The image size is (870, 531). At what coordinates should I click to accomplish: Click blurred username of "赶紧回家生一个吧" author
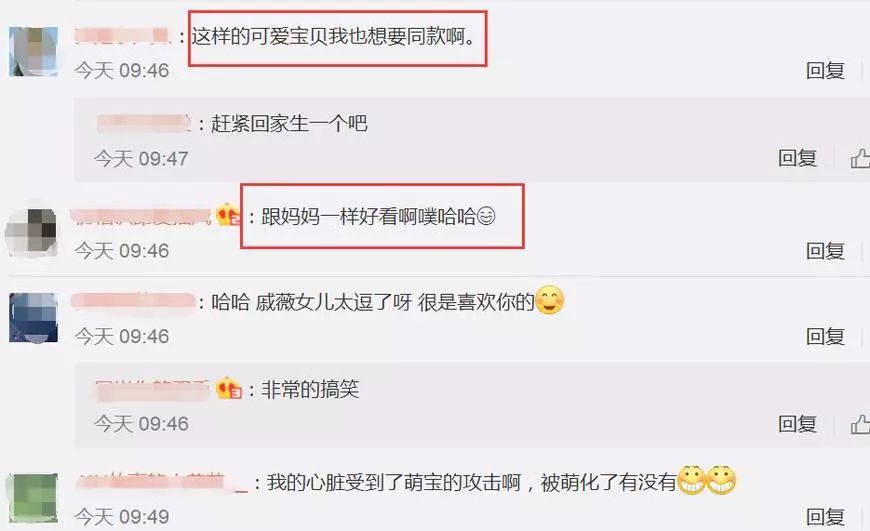pos(144,123)
